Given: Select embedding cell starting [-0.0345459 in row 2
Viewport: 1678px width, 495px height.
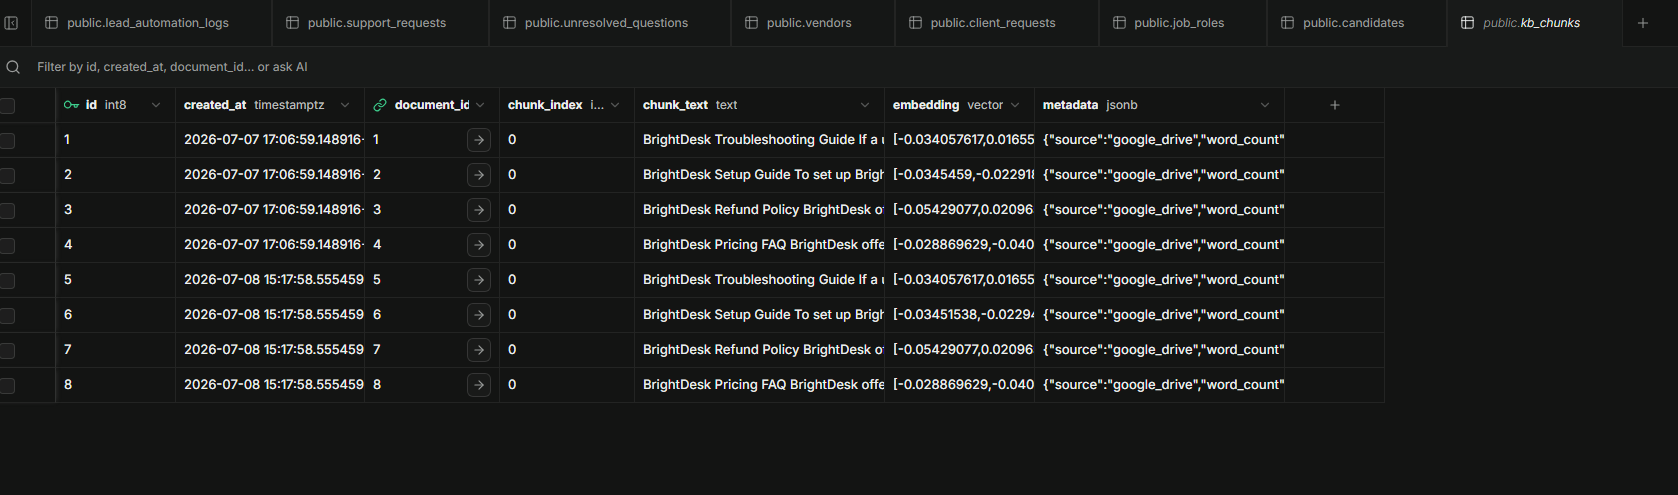Looking at the screenshot, I should click(x=960, y=175).
